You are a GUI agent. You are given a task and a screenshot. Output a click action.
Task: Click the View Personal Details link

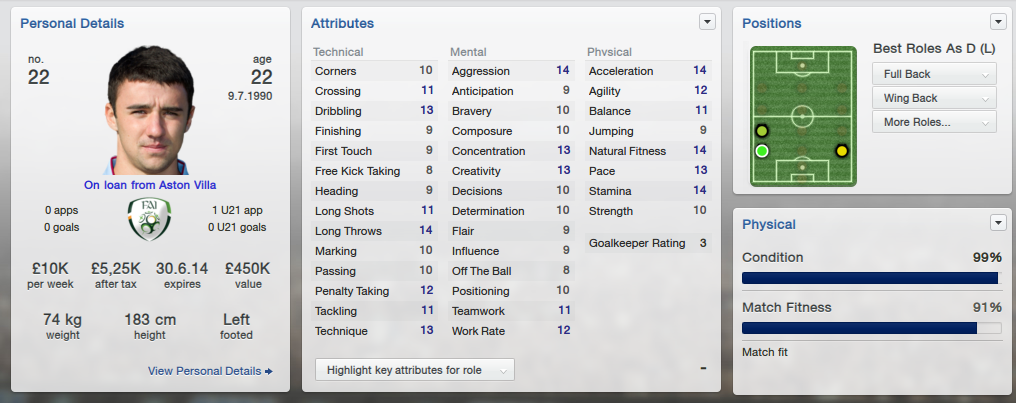[x=204, y=371]
